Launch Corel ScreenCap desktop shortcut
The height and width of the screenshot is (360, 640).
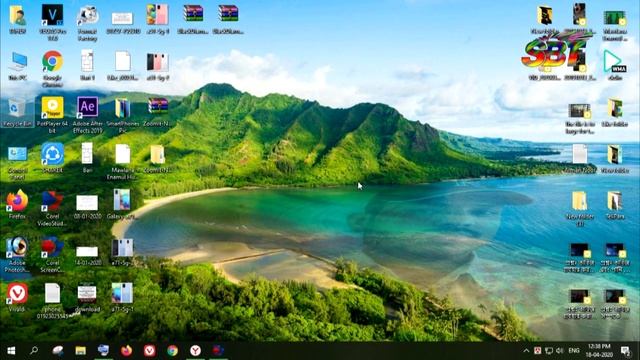click(x=52, y=255)
